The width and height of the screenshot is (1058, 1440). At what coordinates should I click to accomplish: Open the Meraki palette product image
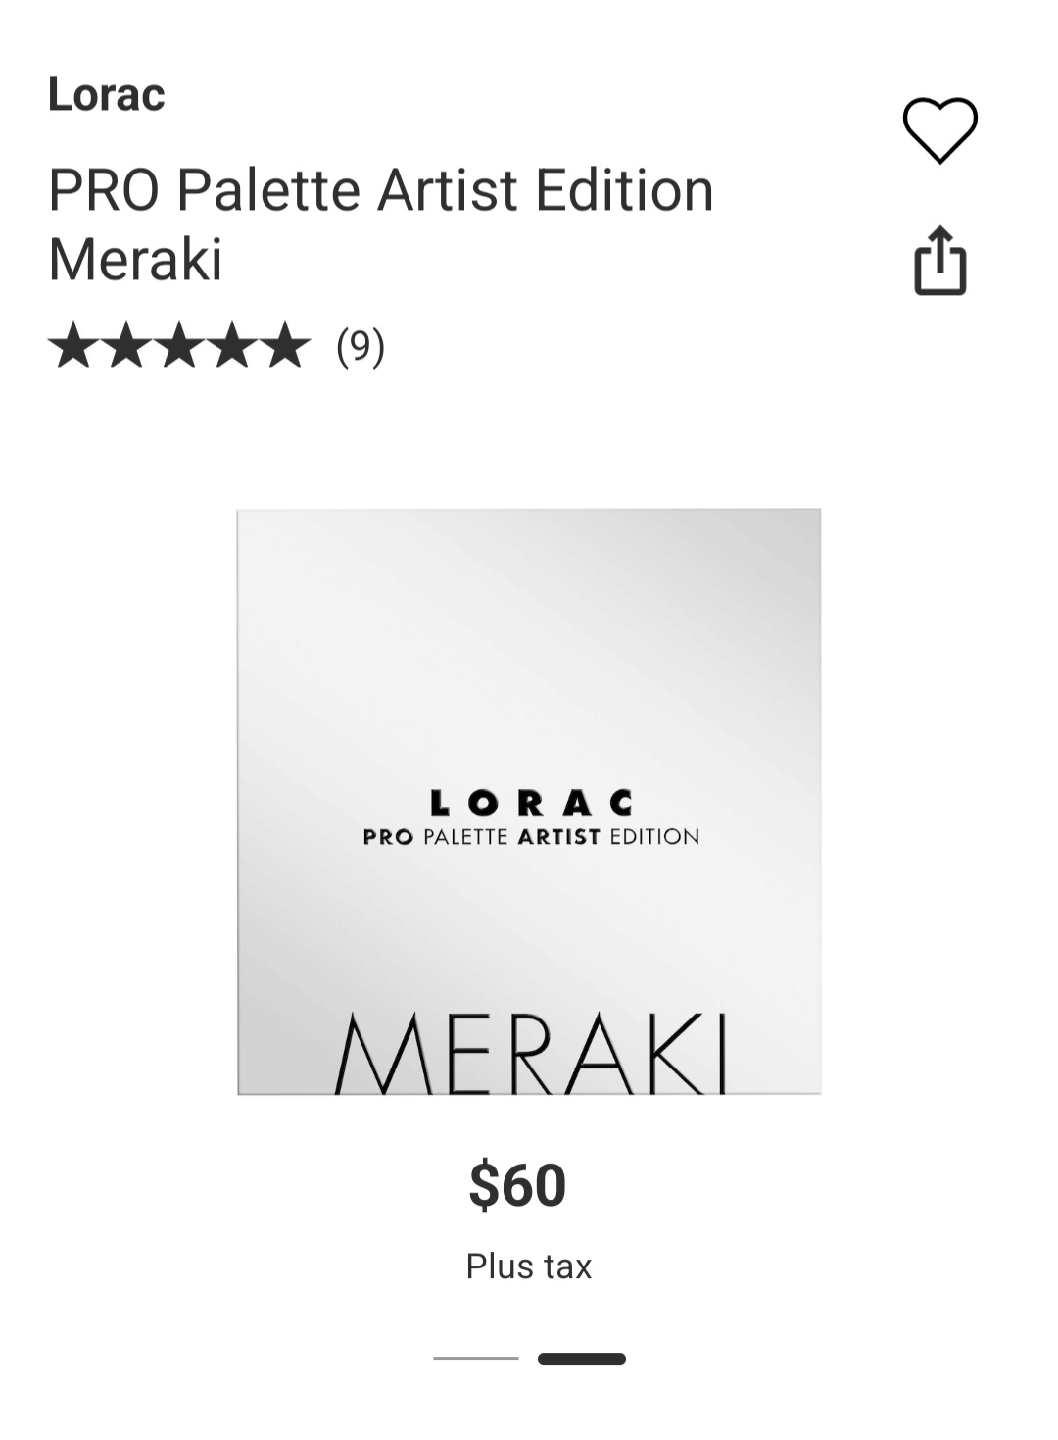pos(529,802)
